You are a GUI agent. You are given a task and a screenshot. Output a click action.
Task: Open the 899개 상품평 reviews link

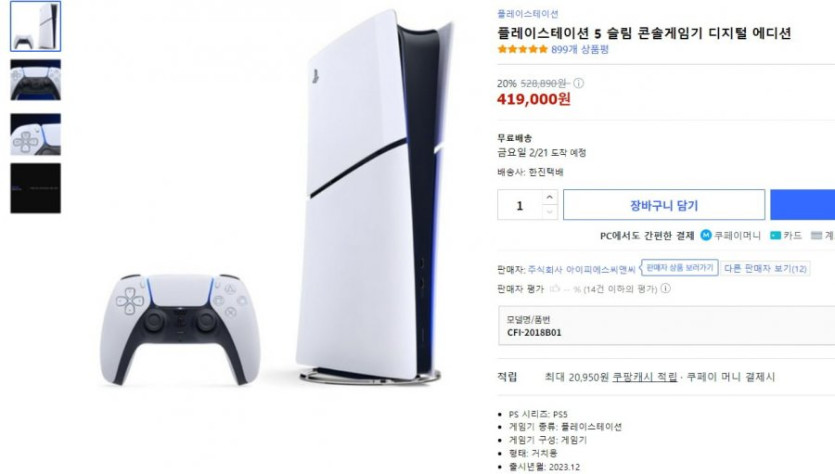(580, 50)
